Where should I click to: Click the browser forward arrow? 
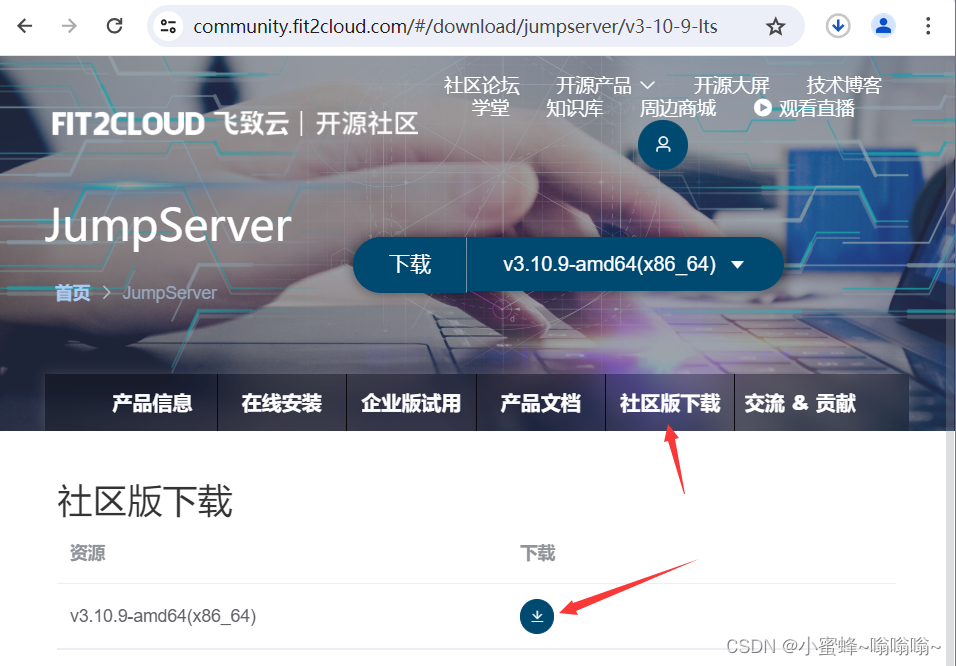(x=70, y=26)
